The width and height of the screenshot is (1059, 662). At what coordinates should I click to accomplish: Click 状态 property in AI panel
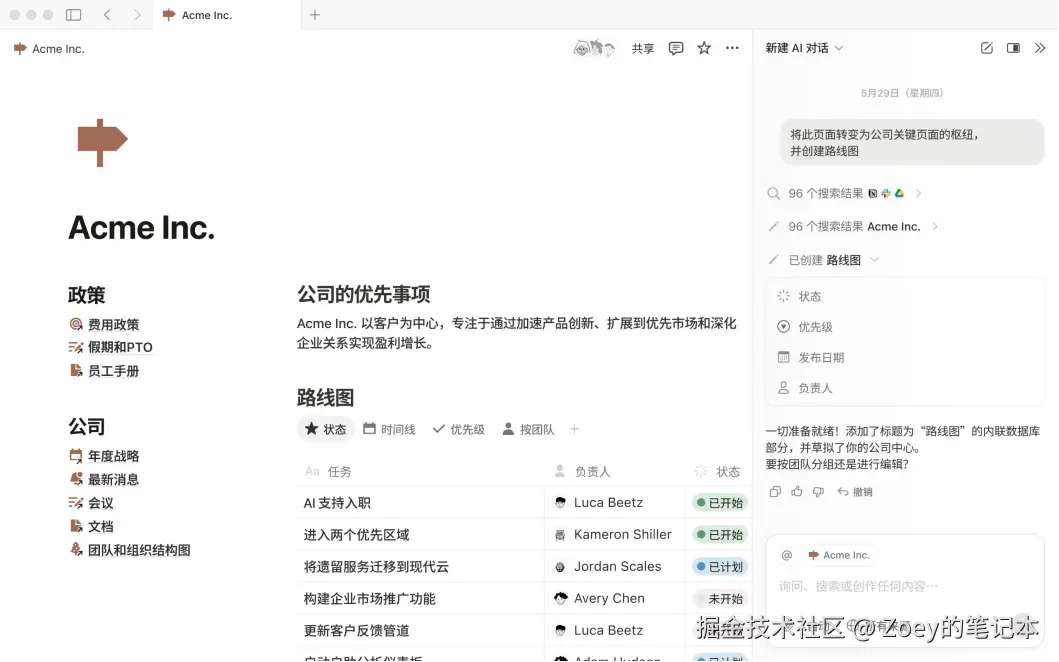pyautogui.click(x=800, y=297)
